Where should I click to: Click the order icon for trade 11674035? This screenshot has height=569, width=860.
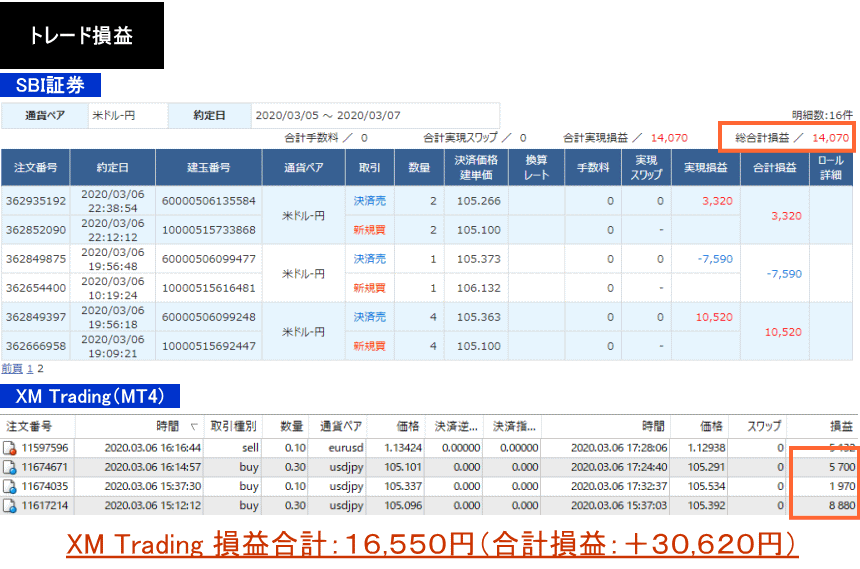tap(9, 485)
